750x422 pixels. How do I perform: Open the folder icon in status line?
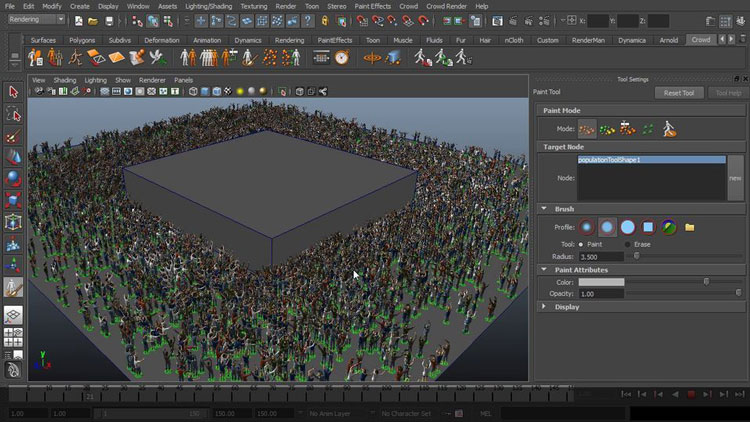pos(93,21)
